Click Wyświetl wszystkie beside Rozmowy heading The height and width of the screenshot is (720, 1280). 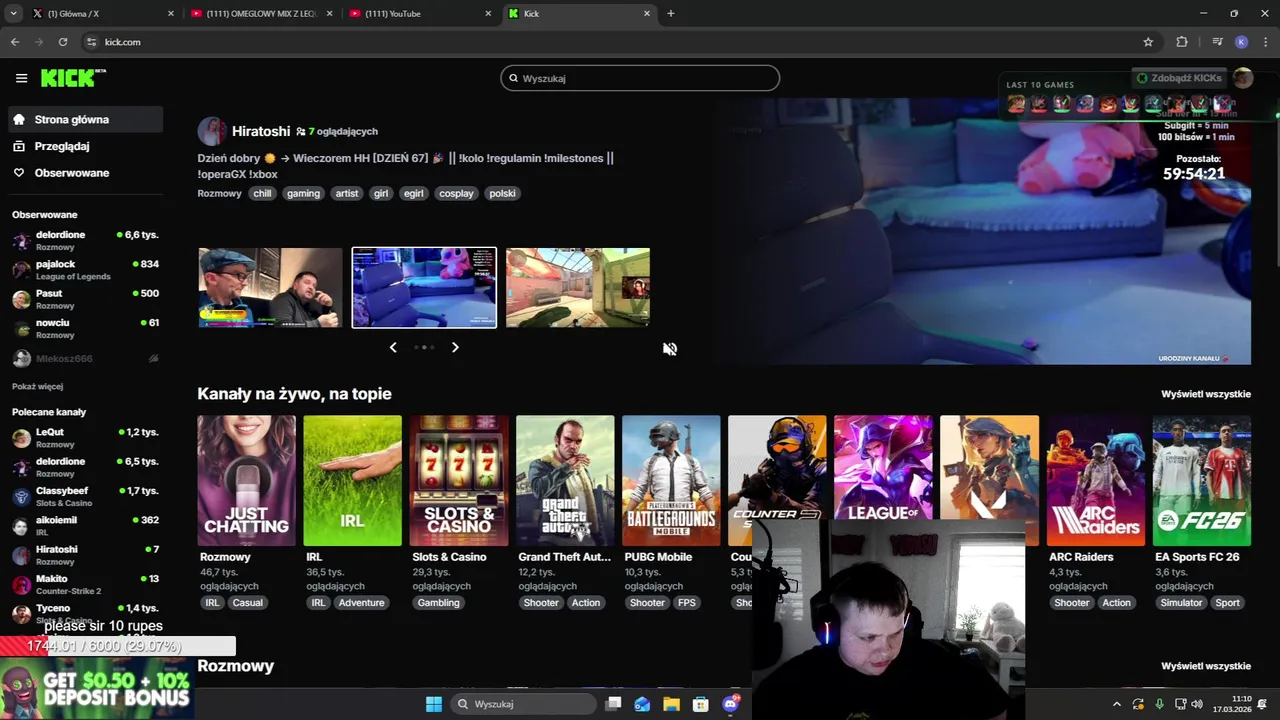[1206, 666]
